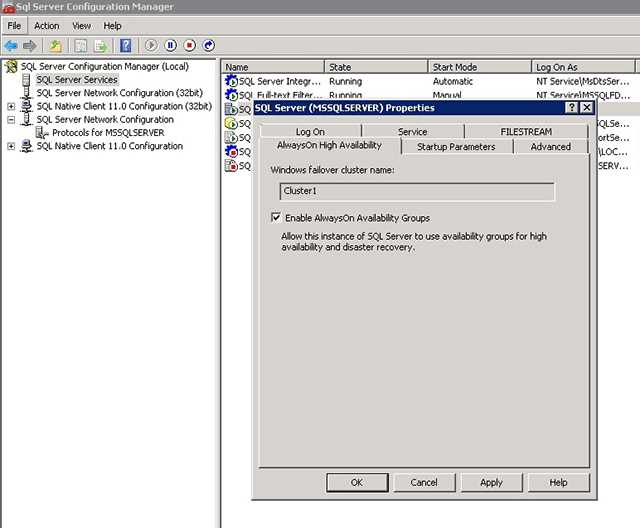The height and width of the screenshot is (528, 640).
Task: Click the Cancel button
Action: [x=424, y=482]
